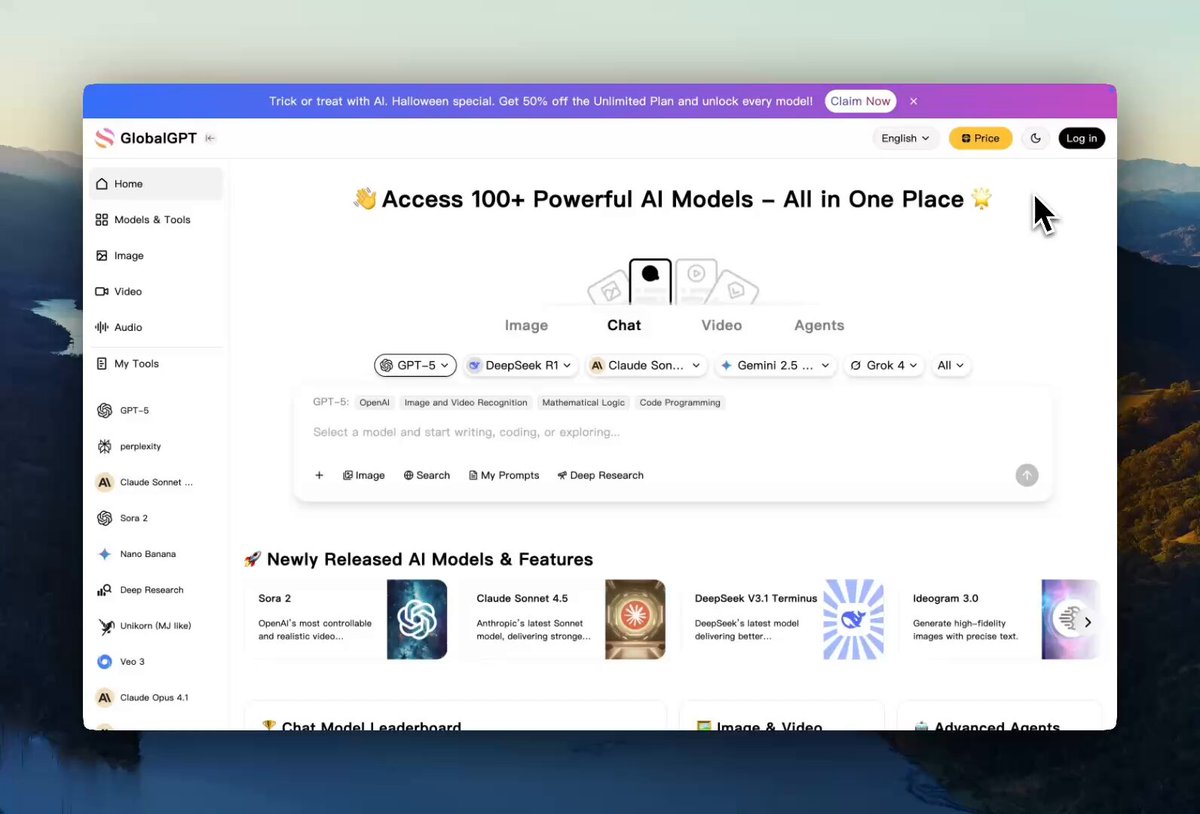
Task: Close the Halloween promo banner
Action: pos(913,101)
